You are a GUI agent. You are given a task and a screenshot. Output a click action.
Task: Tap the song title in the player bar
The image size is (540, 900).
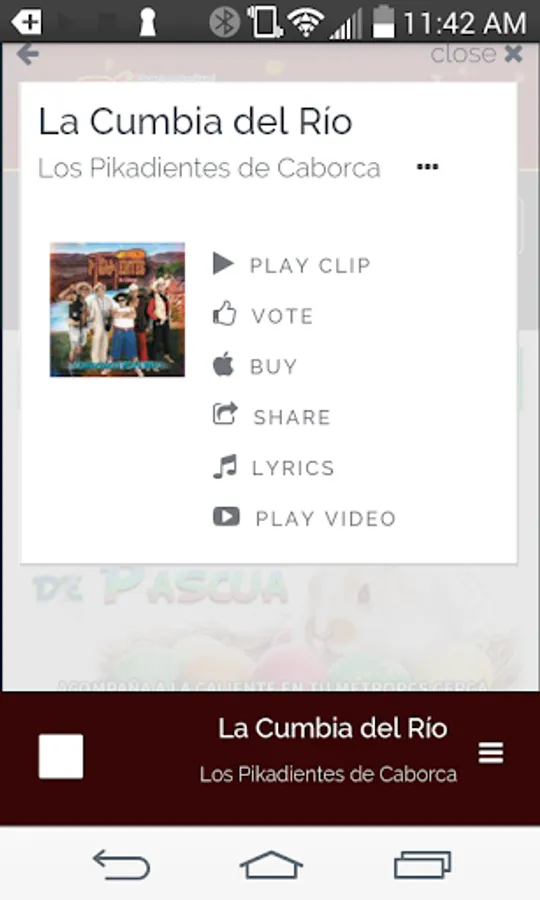pyautogui.click(x=333, y=729)
